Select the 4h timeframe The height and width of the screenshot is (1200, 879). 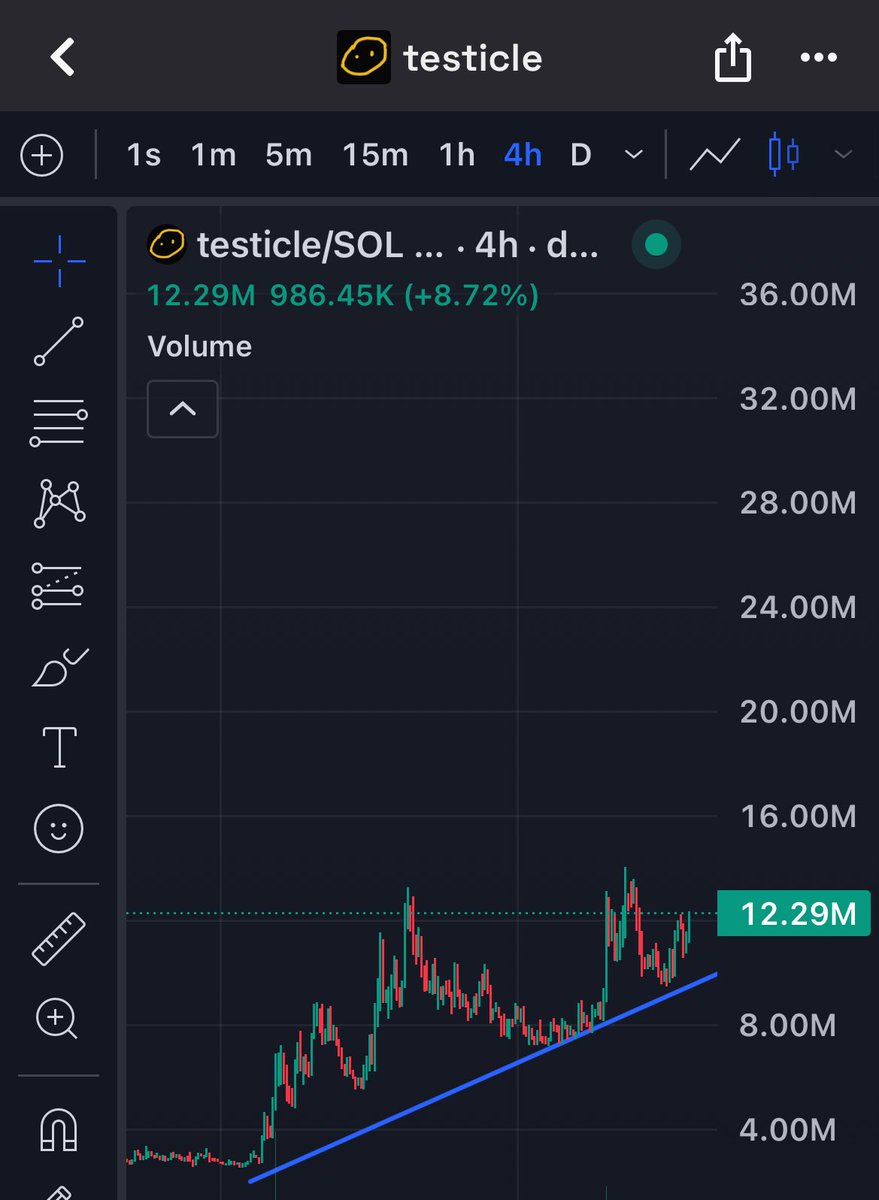(523, 156)
